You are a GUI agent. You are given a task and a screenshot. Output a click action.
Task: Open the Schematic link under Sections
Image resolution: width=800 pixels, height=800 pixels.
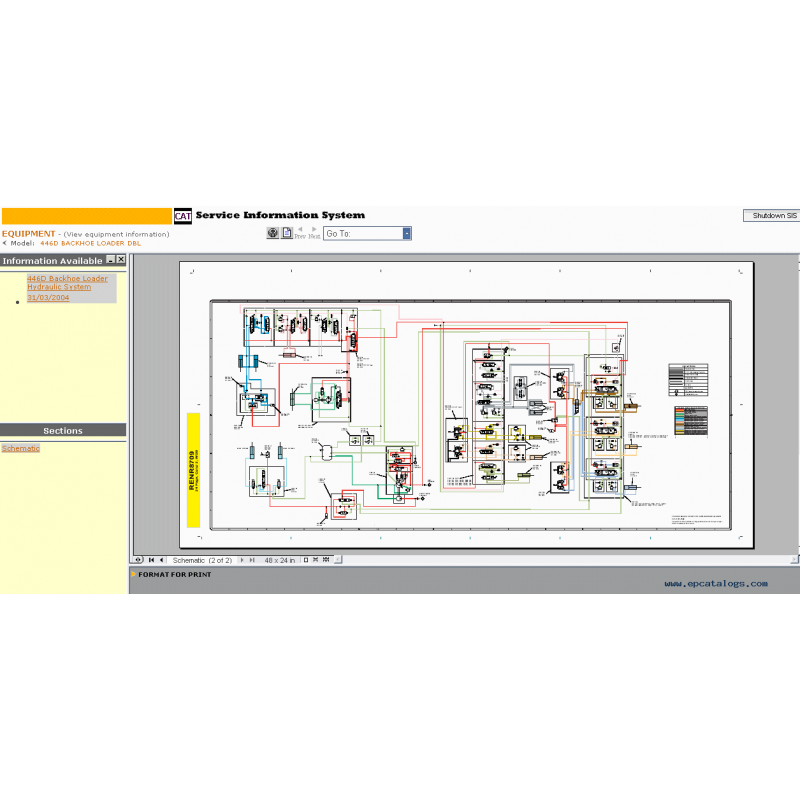(x=21, y=449)
